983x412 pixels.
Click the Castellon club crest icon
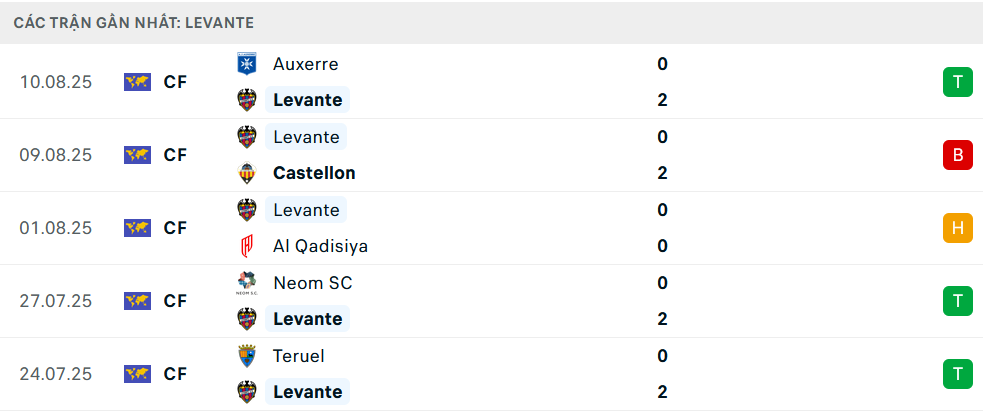[x=246, y=173]
